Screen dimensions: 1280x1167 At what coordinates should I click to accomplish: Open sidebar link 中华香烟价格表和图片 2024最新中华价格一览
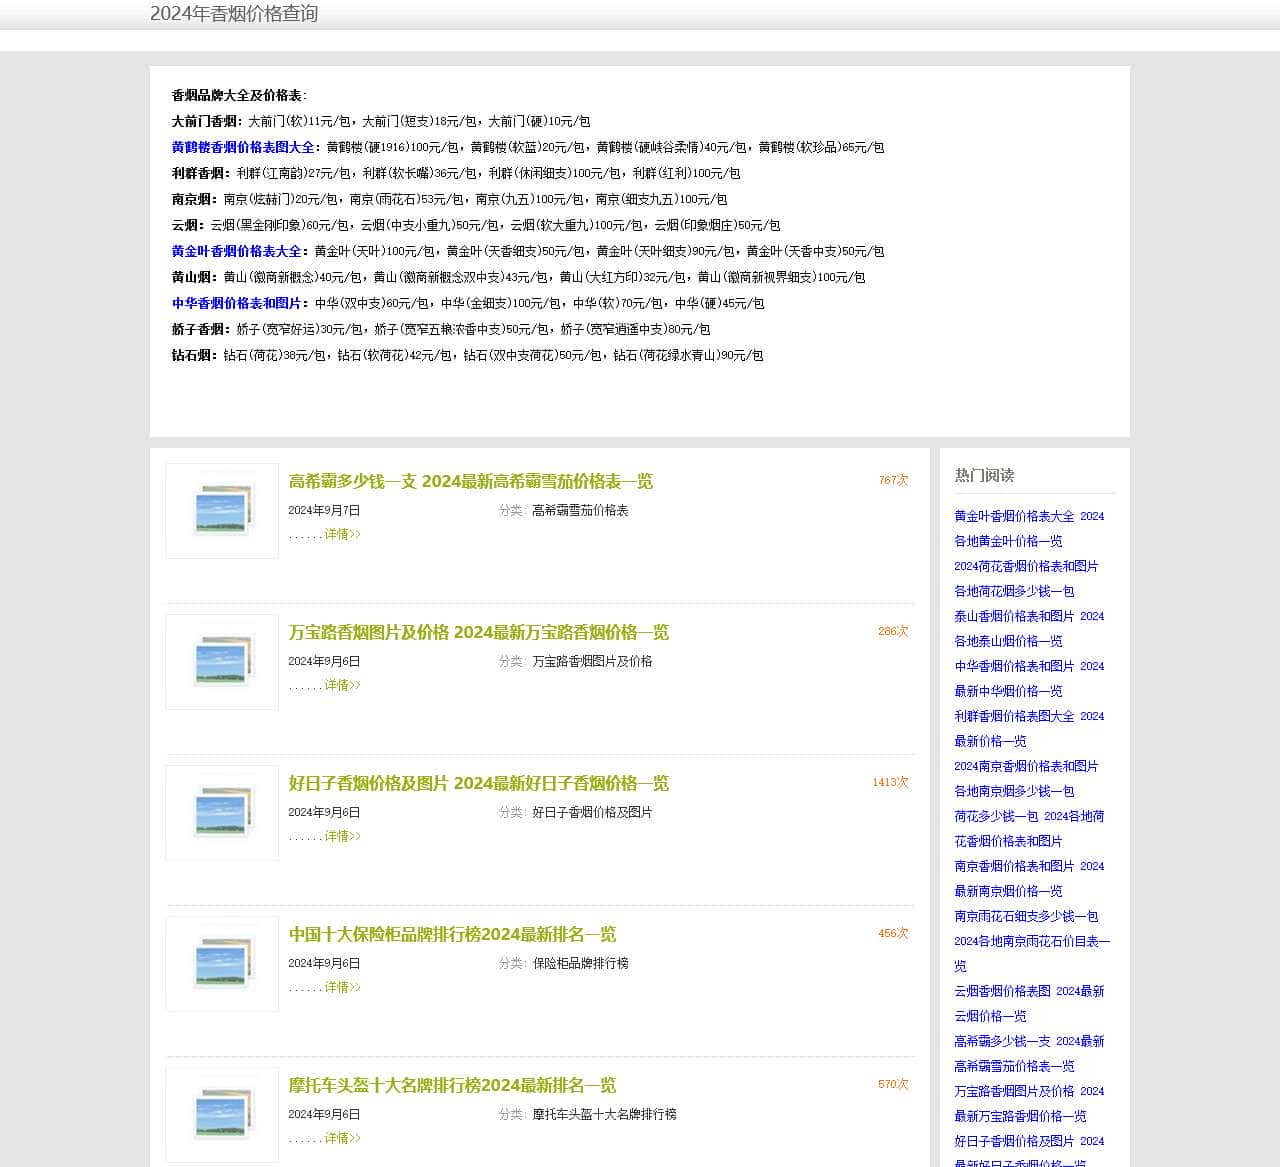point(1029,678)
